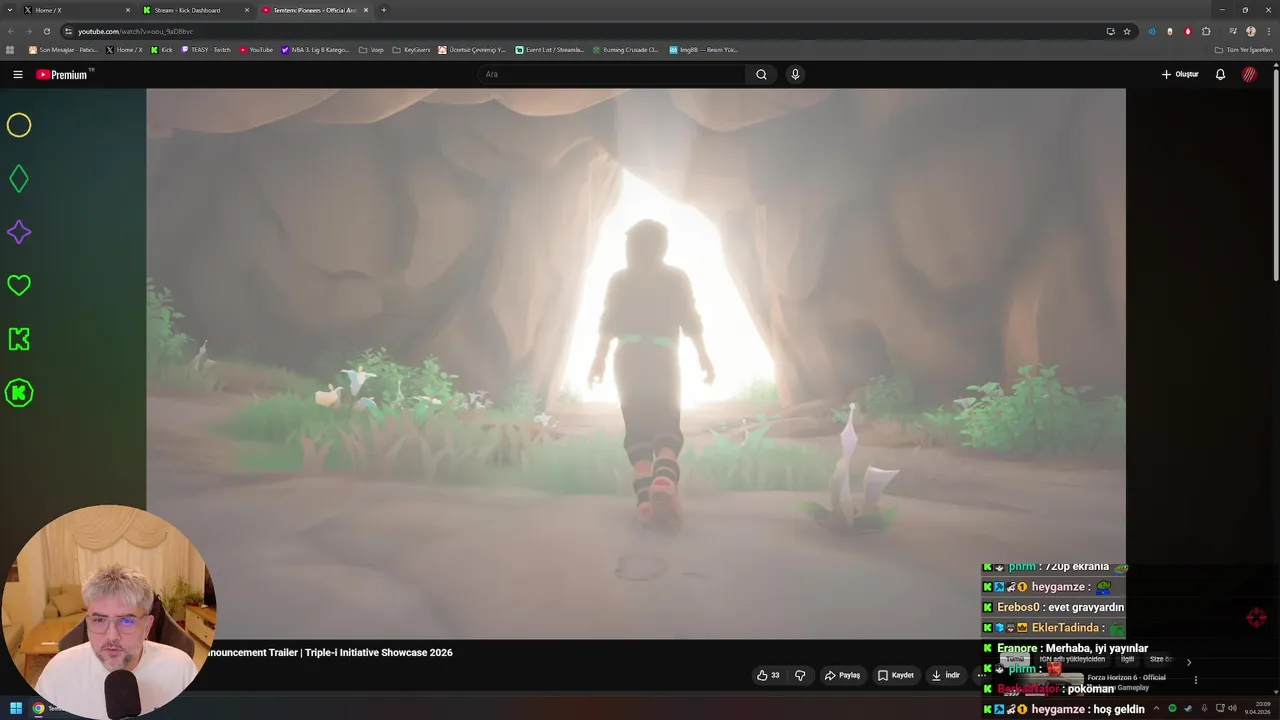
Task: Open the volume speaker tray icon
Action: click(x=1232, y=708)
